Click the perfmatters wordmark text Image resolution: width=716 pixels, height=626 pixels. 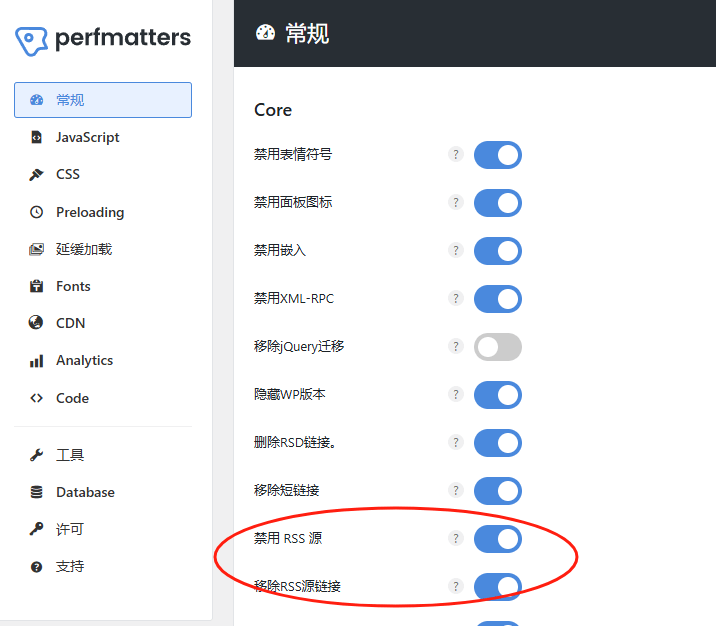pyautogui.click(x=123, y=38)
